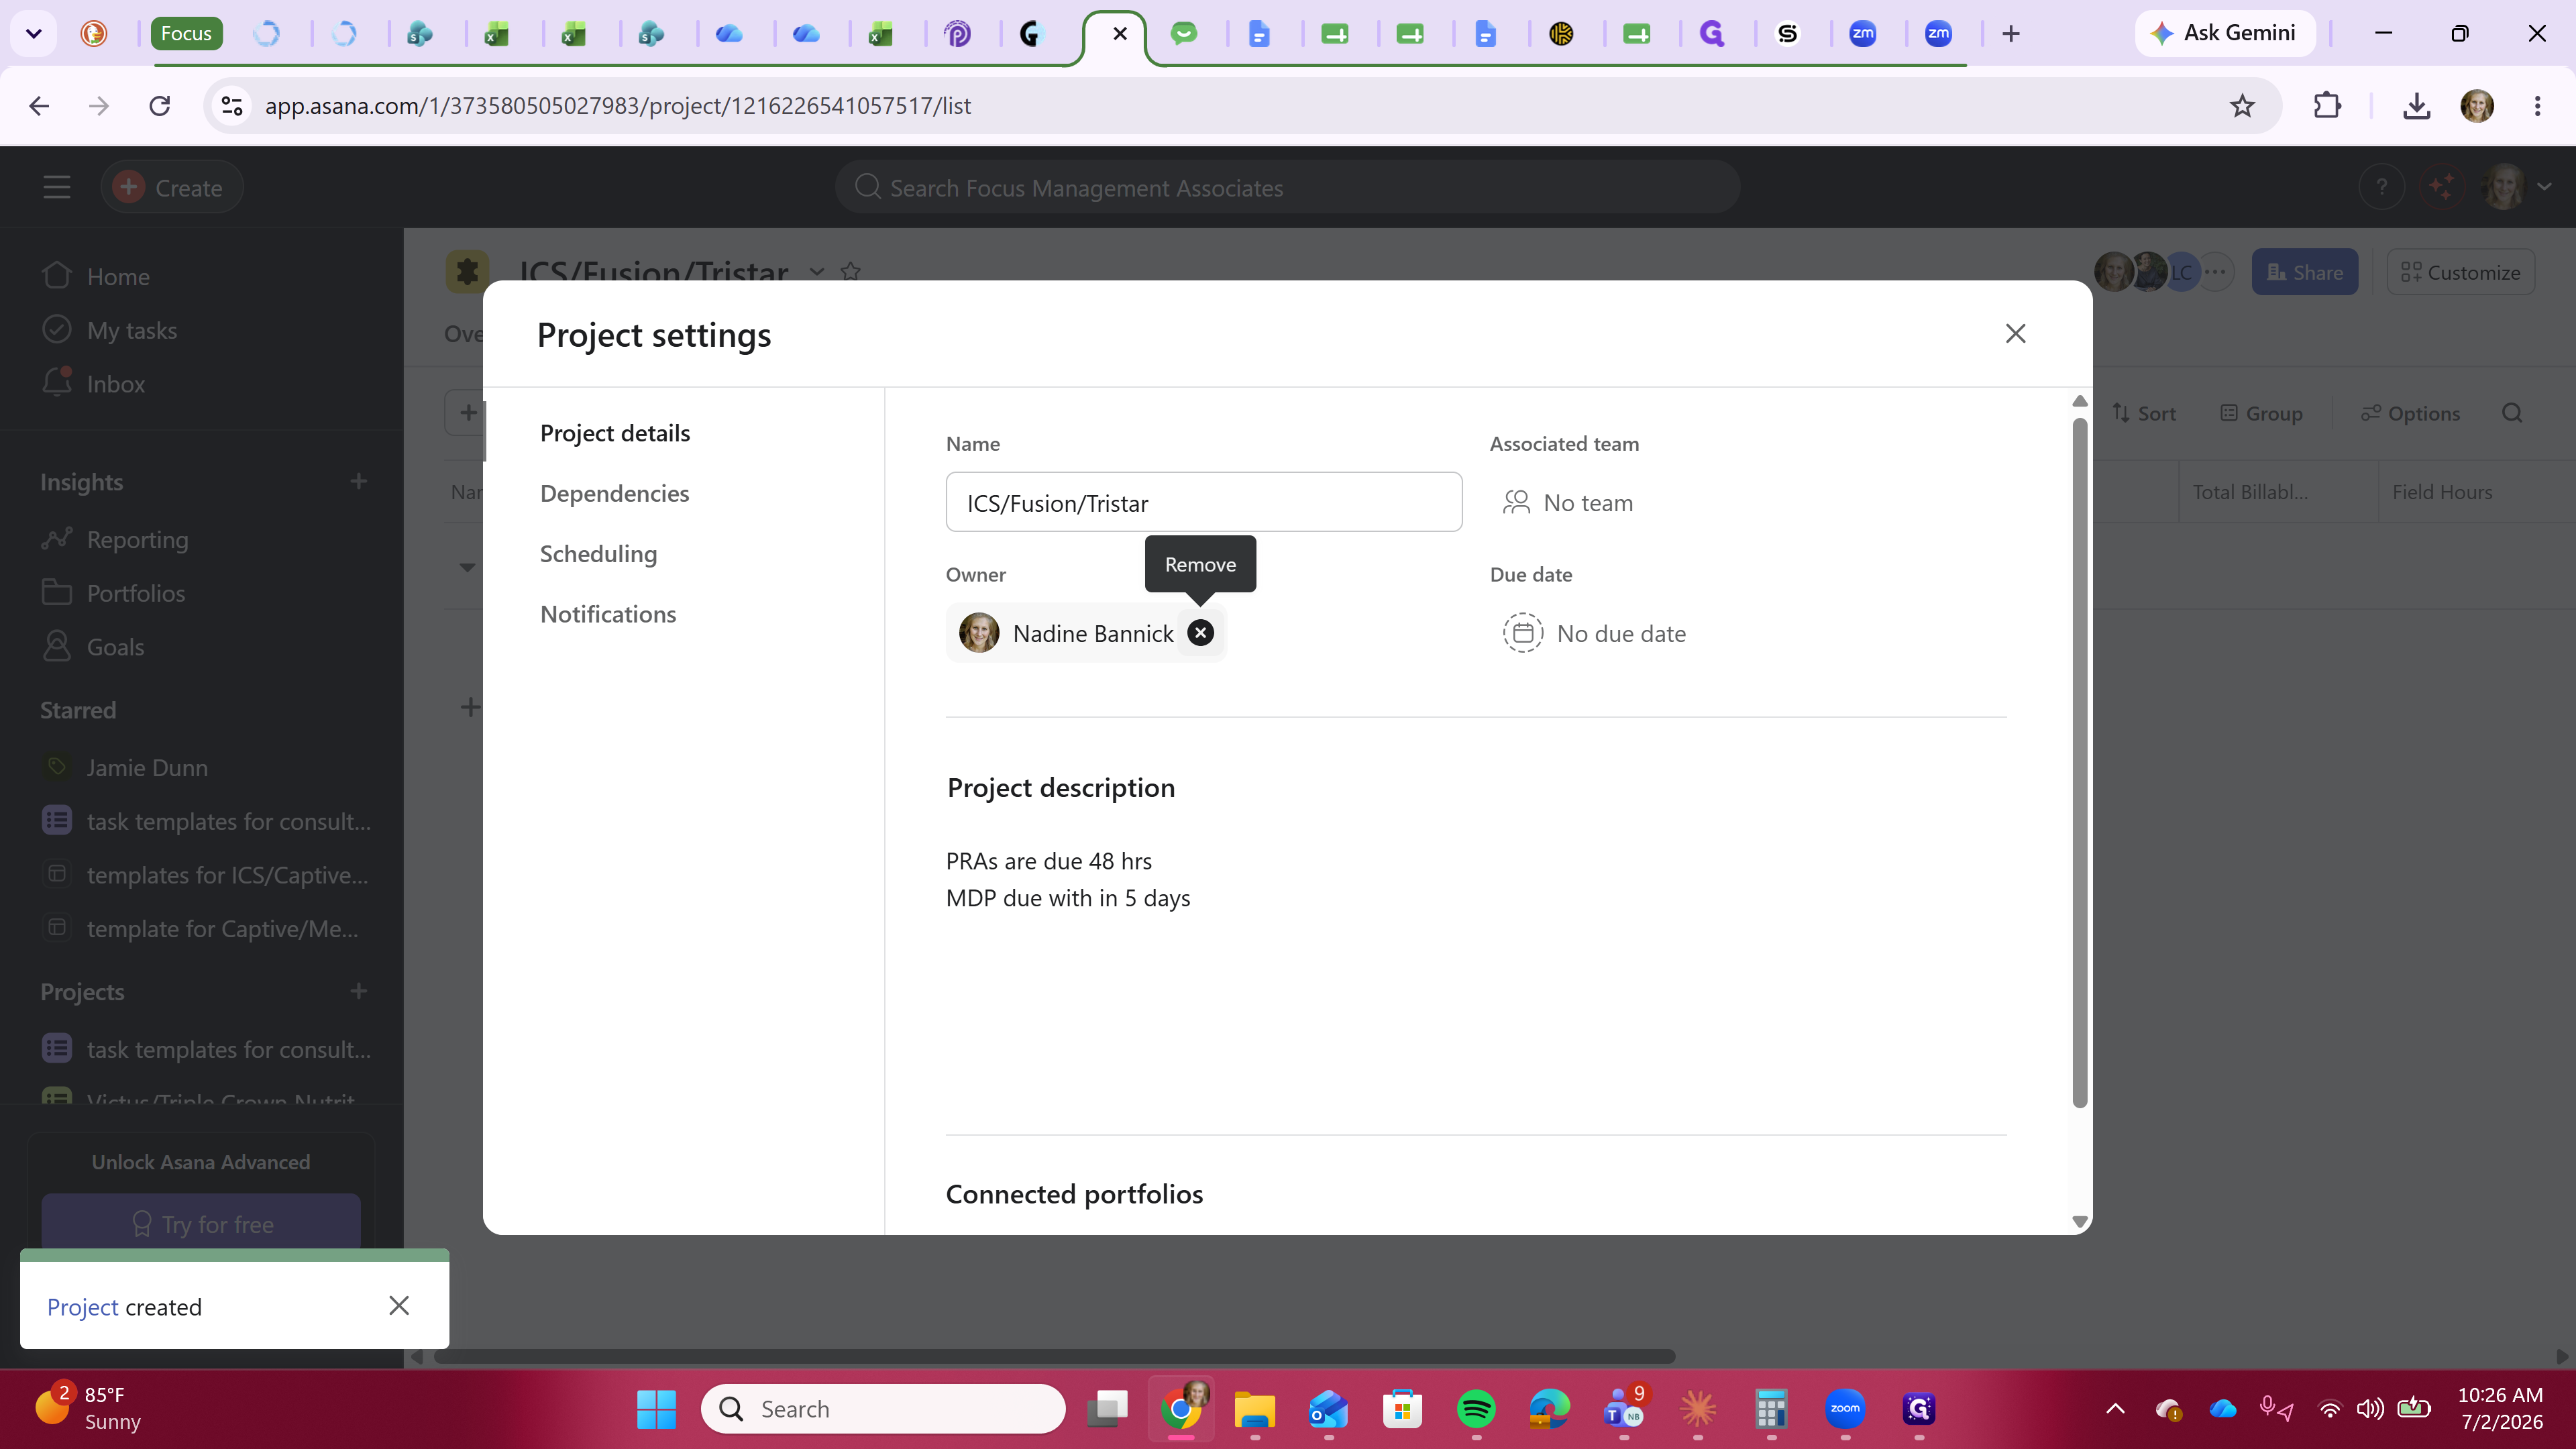Click Ask Gemini button
Image resolution: width=2576 pixels, height=1449 pixels.
2224,33
